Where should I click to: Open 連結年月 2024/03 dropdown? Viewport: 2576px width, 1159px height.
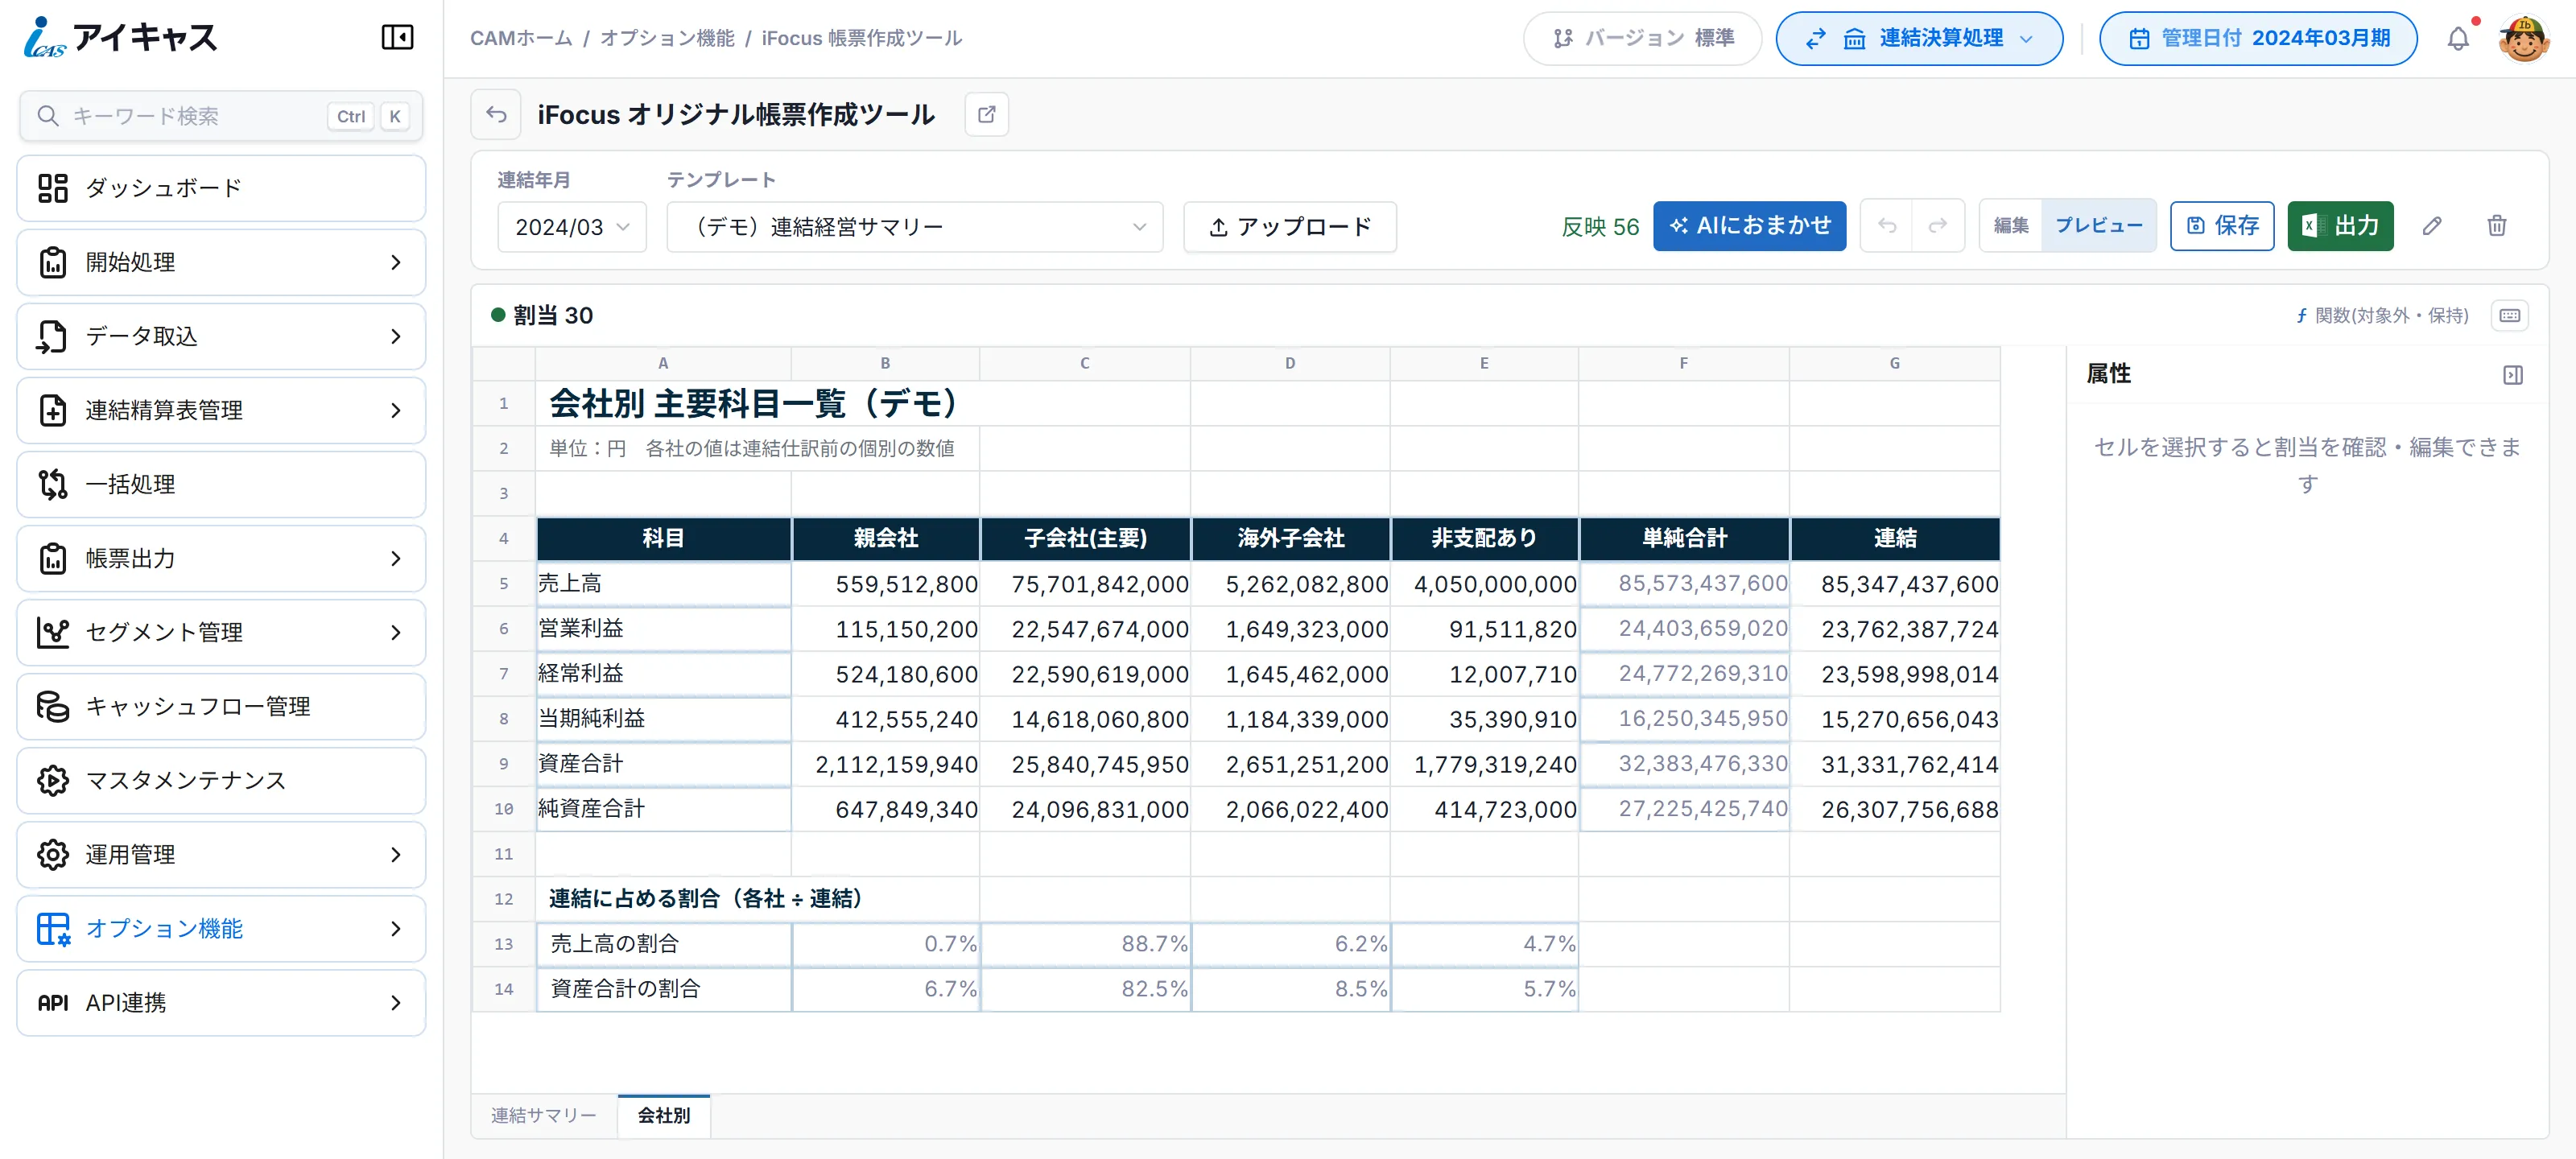coord(572,227)
